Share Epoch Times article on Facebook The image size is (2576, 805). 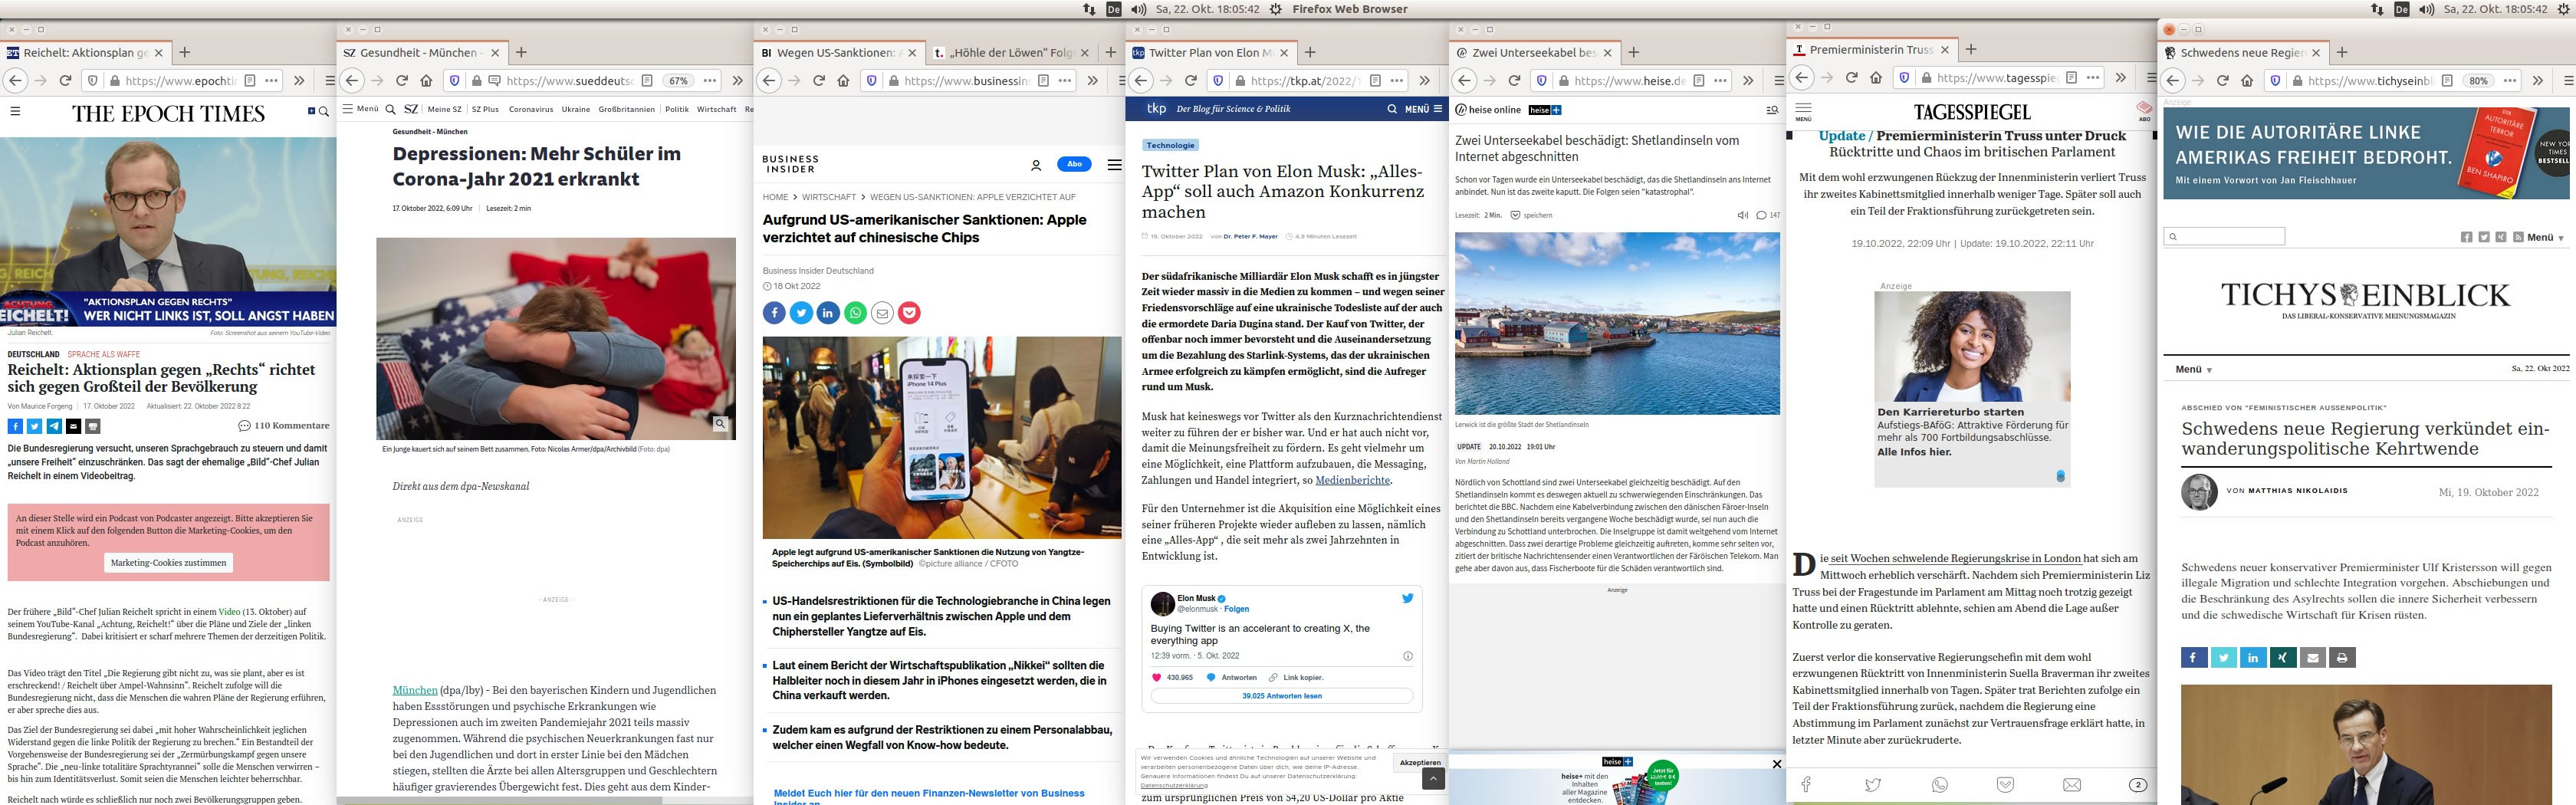pos(15,426)
